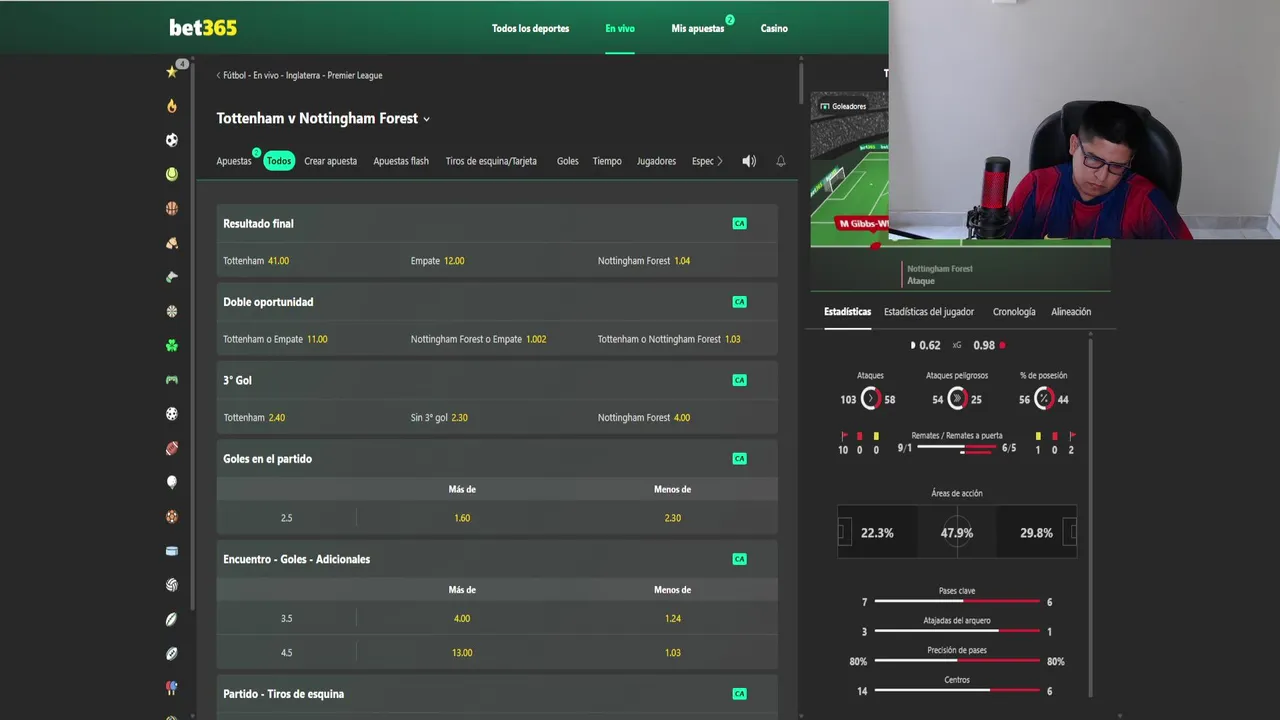Open the flame popular icon in sidebar
Screen dimensions: 1280x720
[172, 106]
